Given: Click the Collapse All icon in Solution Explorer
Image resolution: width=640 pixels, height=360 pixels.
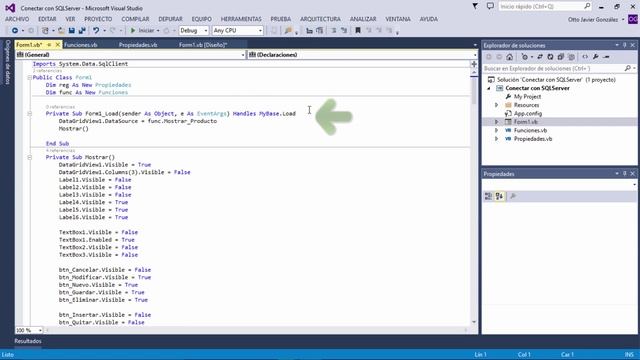Looking at the screenshot, I should 560,57.
